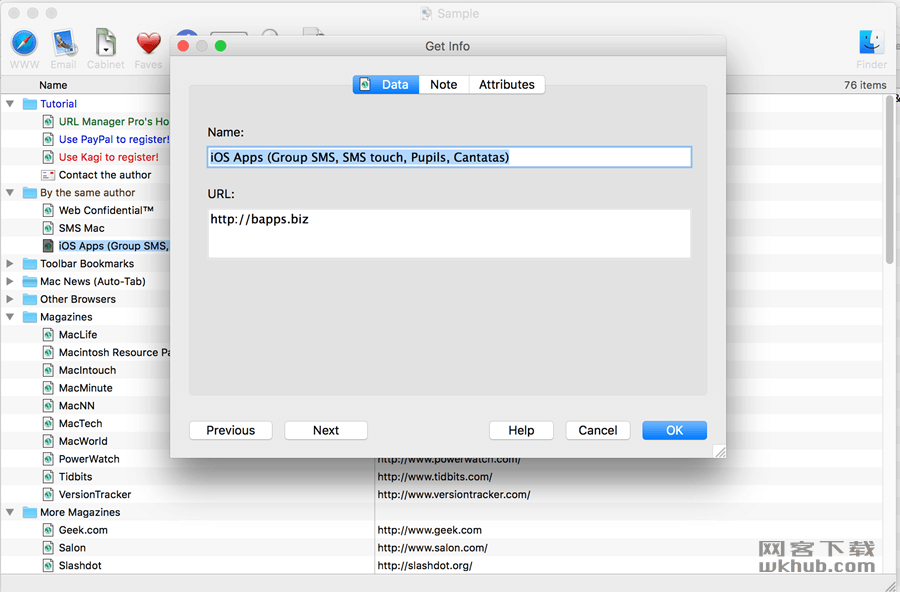Collapse the Tutorial folder
Image resolution: width=900 pixels, height=592 pixels.
click(x=10, y=104)
